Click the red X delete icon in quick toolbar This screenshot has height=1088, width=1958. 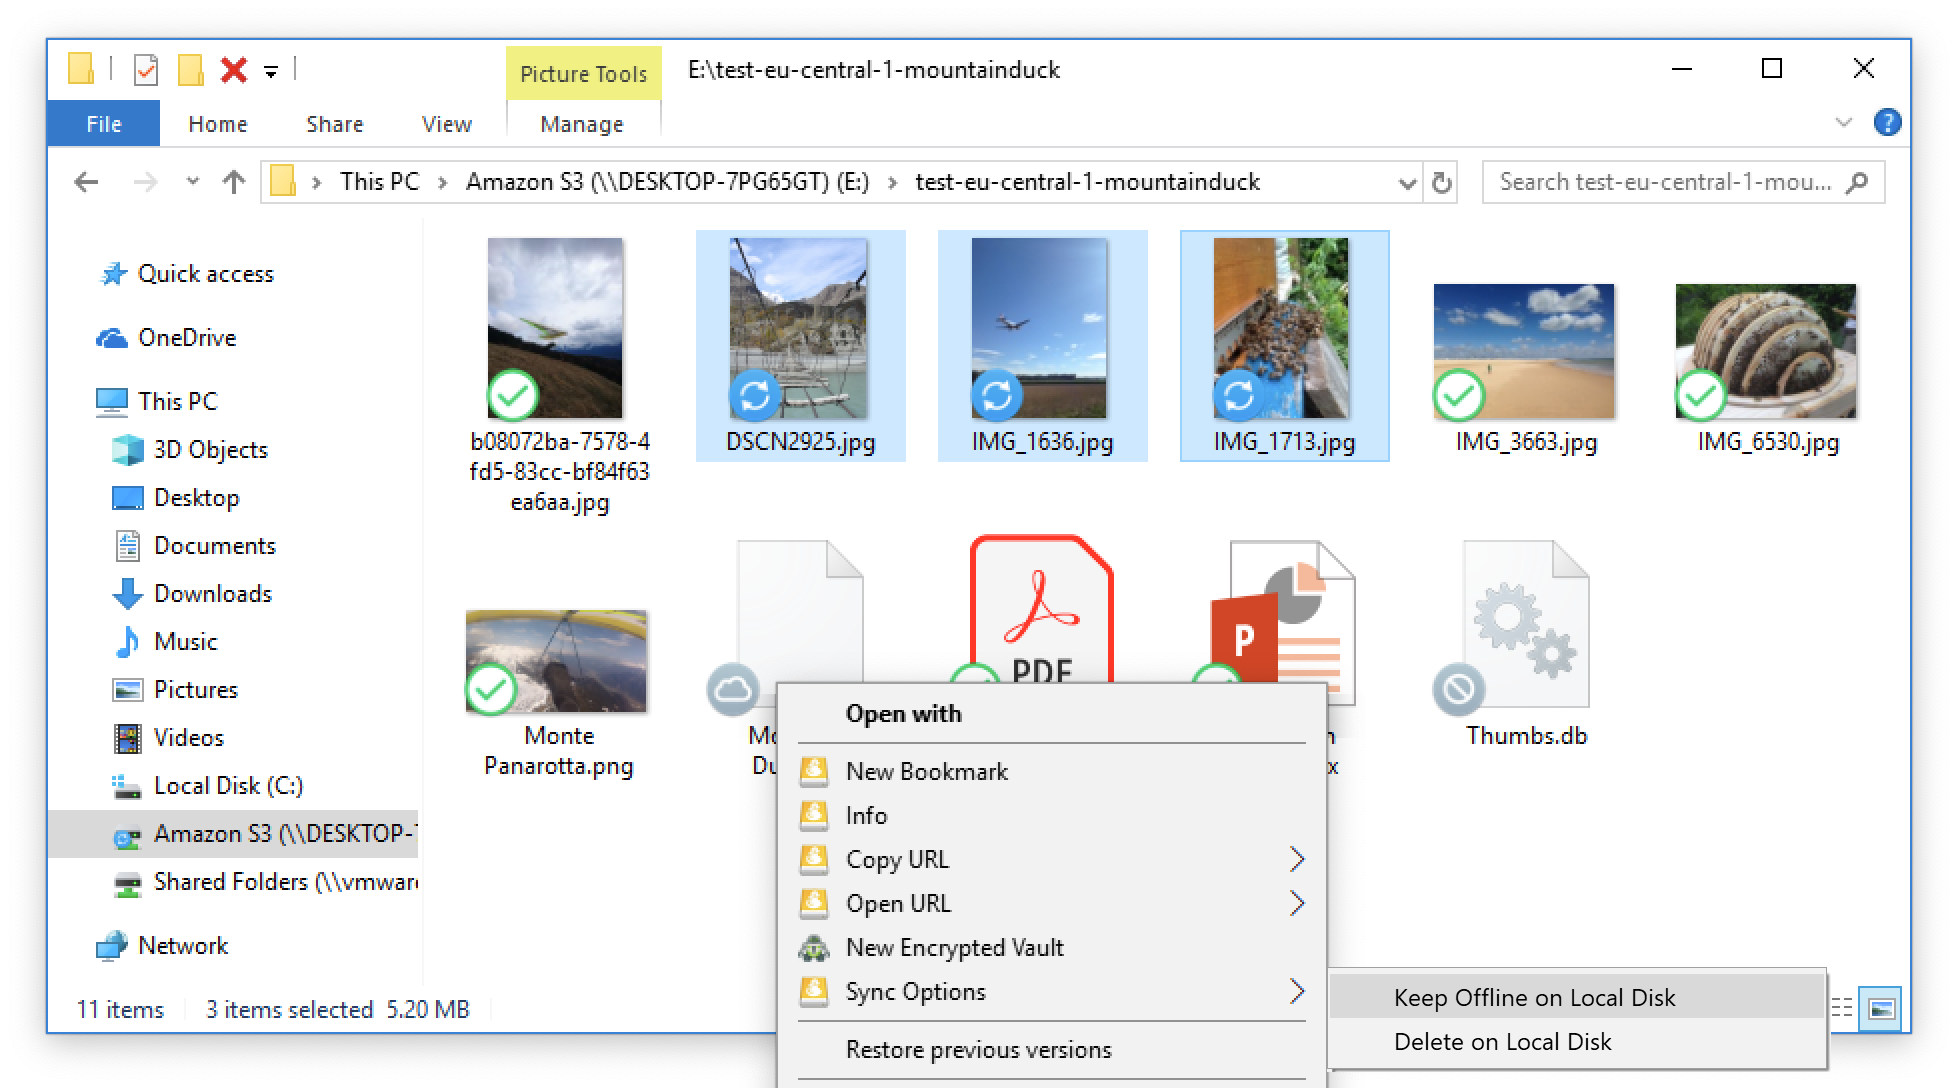pos(234,70)
